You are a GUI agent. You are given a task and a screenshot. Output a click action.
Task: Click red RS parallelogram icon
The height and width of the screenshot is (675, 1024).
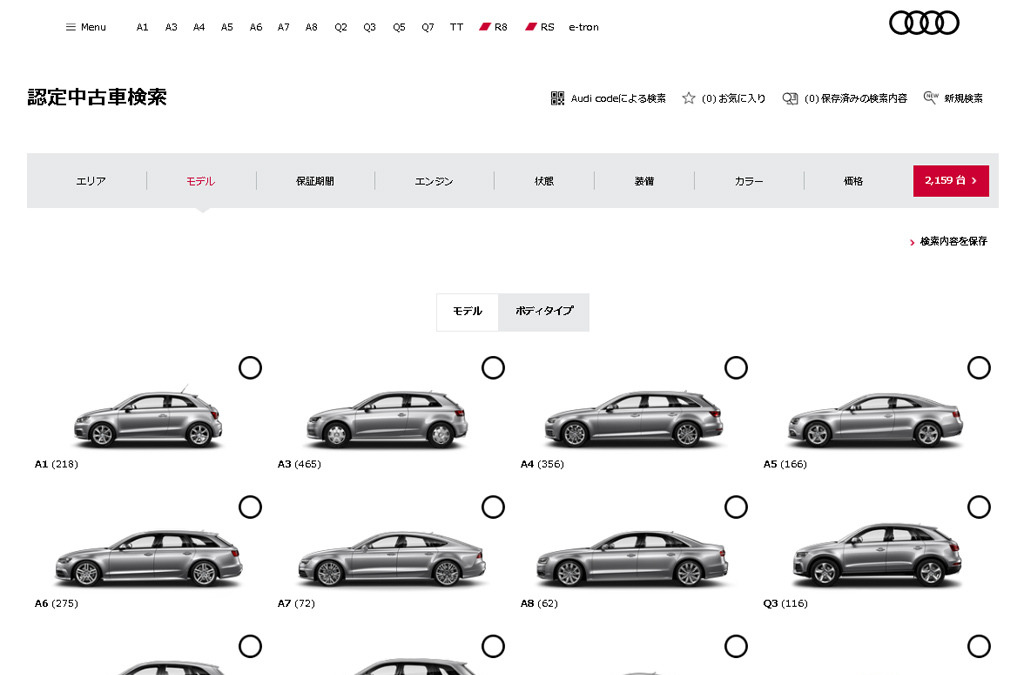[531, 27]
